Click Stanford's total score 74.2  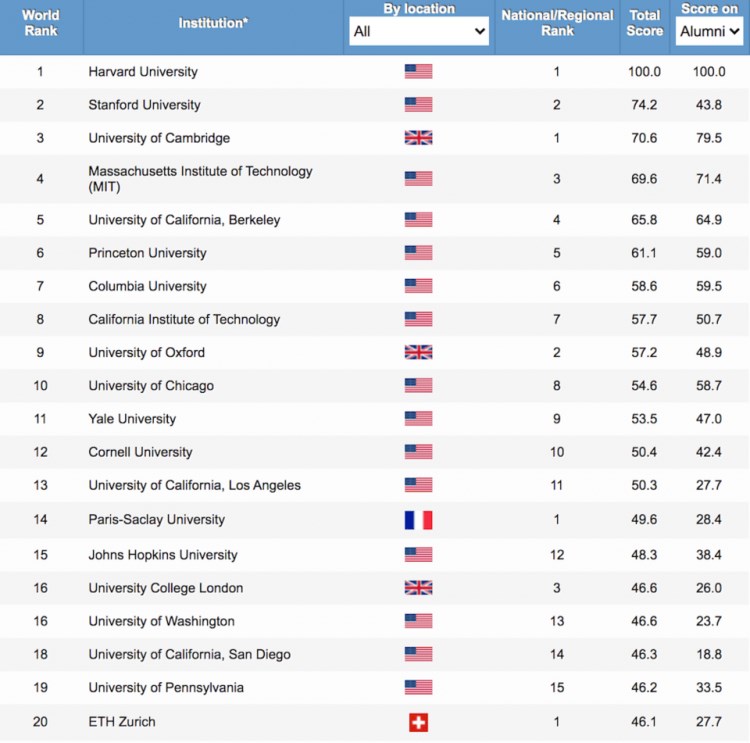coord(644,105)
